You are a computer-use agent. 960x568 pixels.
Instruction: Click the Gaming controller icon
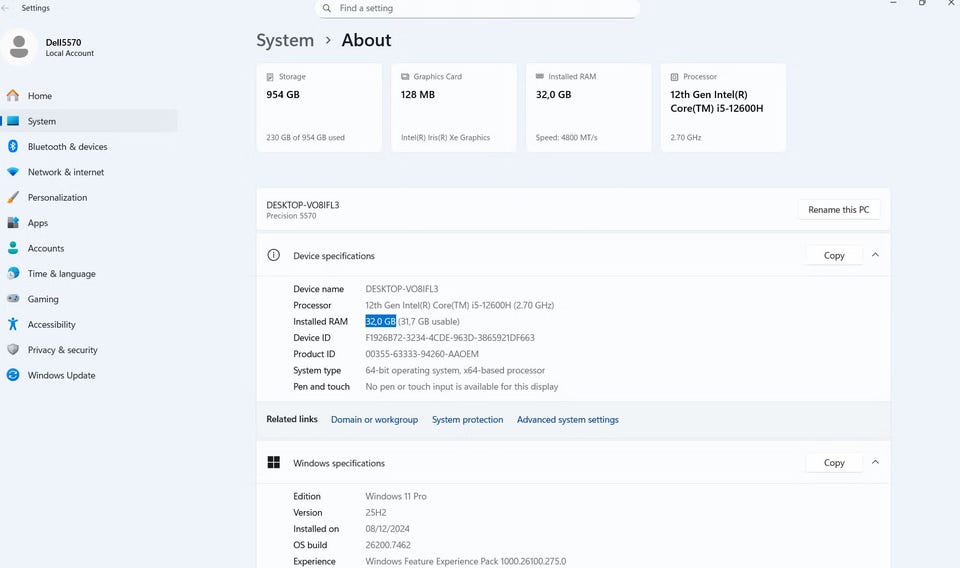point(13,299)
